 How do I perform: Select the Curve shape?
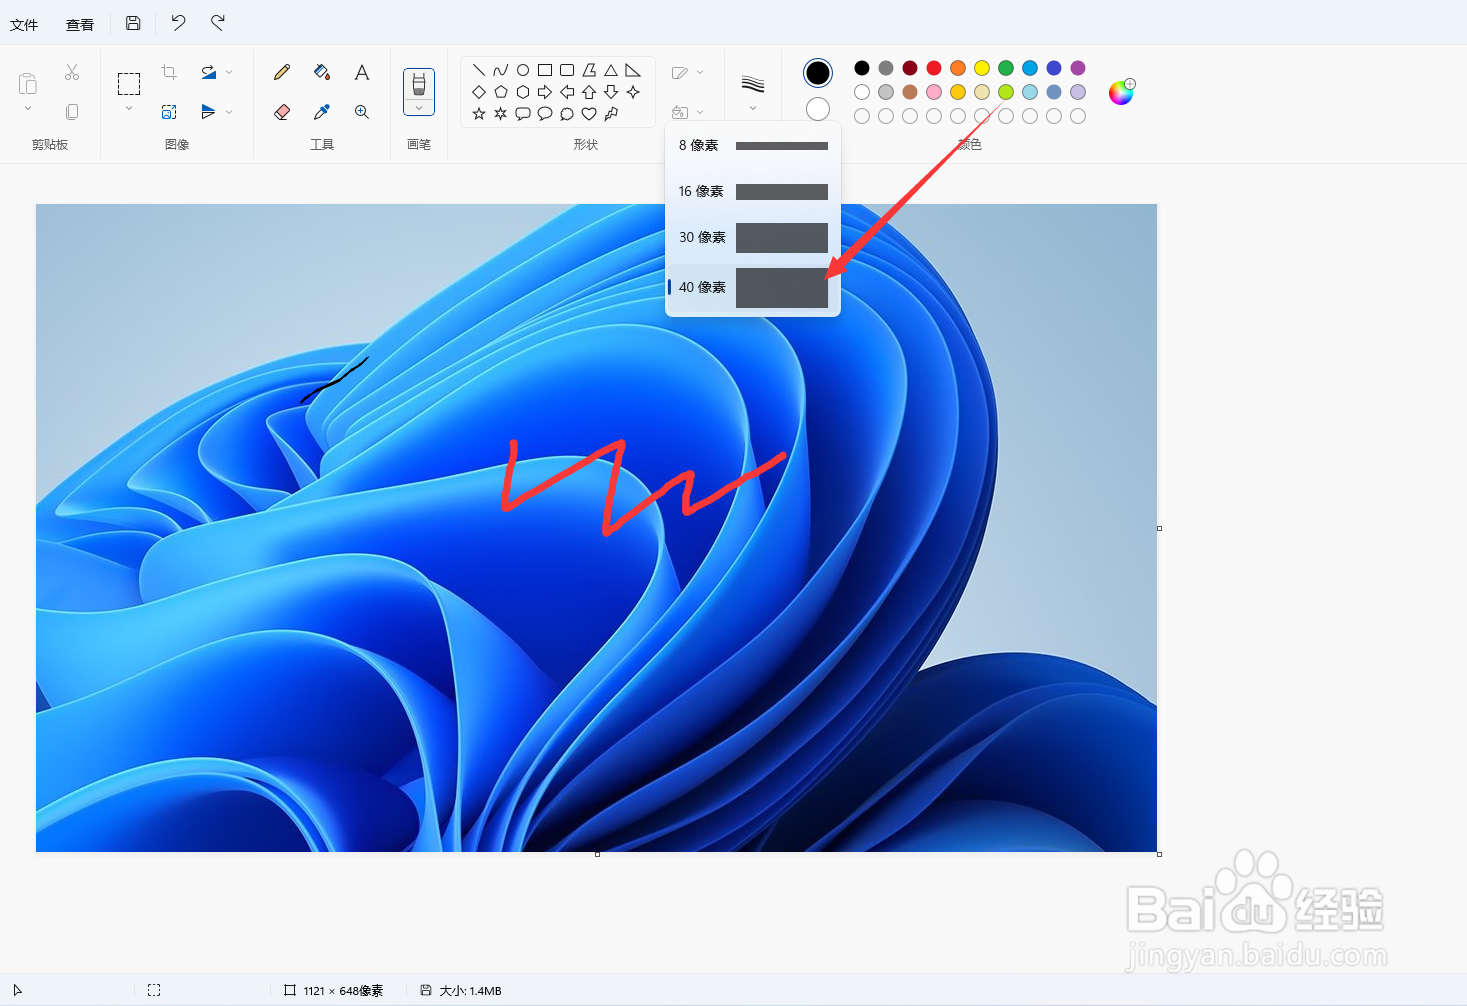501,70
